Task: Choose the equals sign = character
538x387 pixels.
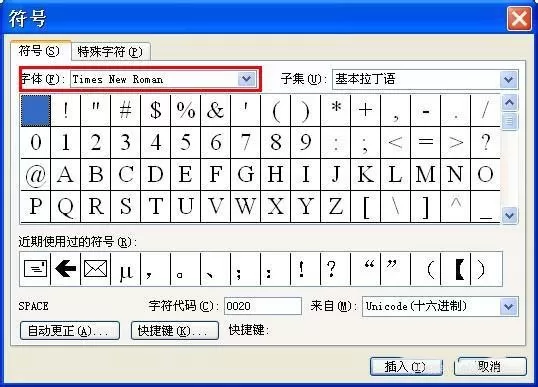Action: point(425,142)
